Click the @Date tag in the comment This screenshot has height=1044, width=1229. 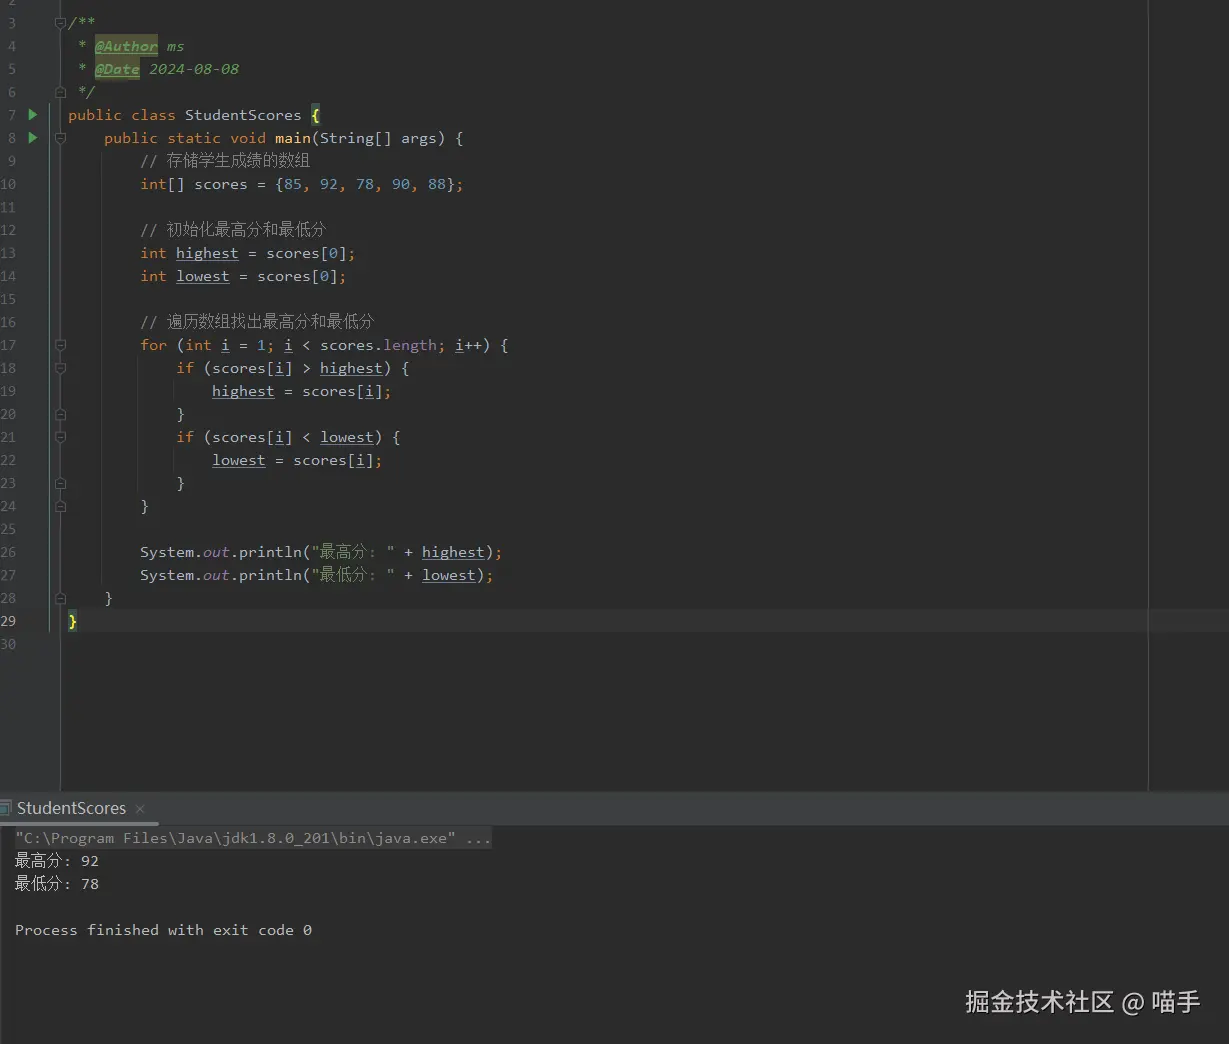[x=117, y=69]
